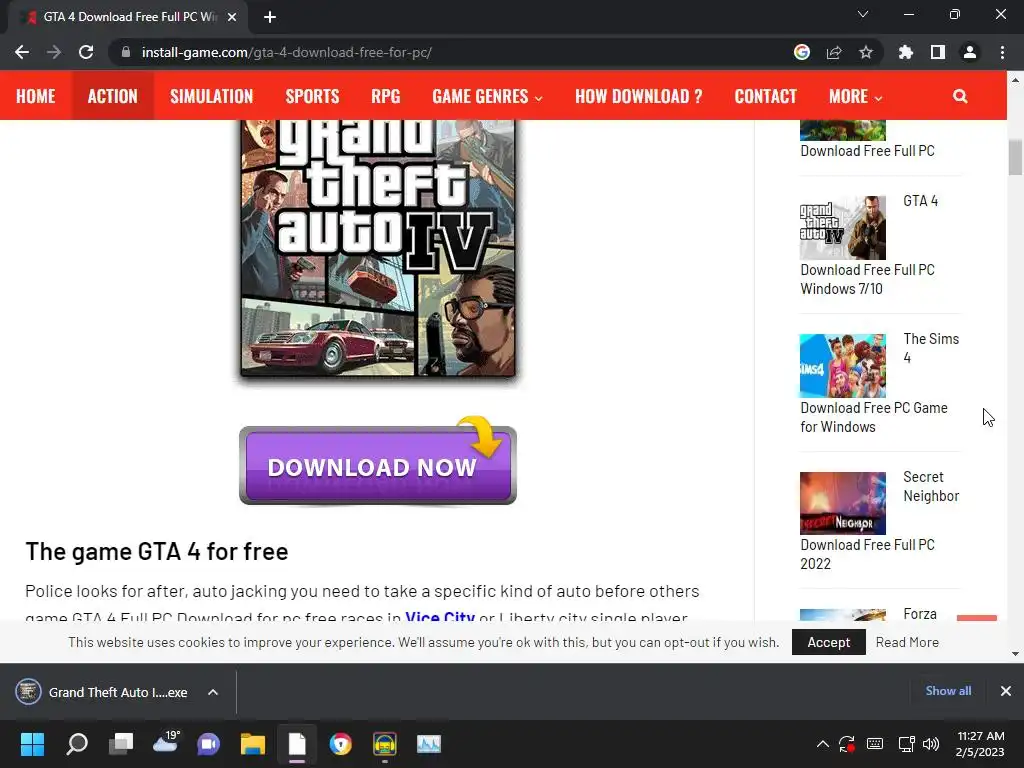Open network settings from tray icon
Image resolution: width=1024 pixels, height=768 pixels.
click(x=906, y=744)
